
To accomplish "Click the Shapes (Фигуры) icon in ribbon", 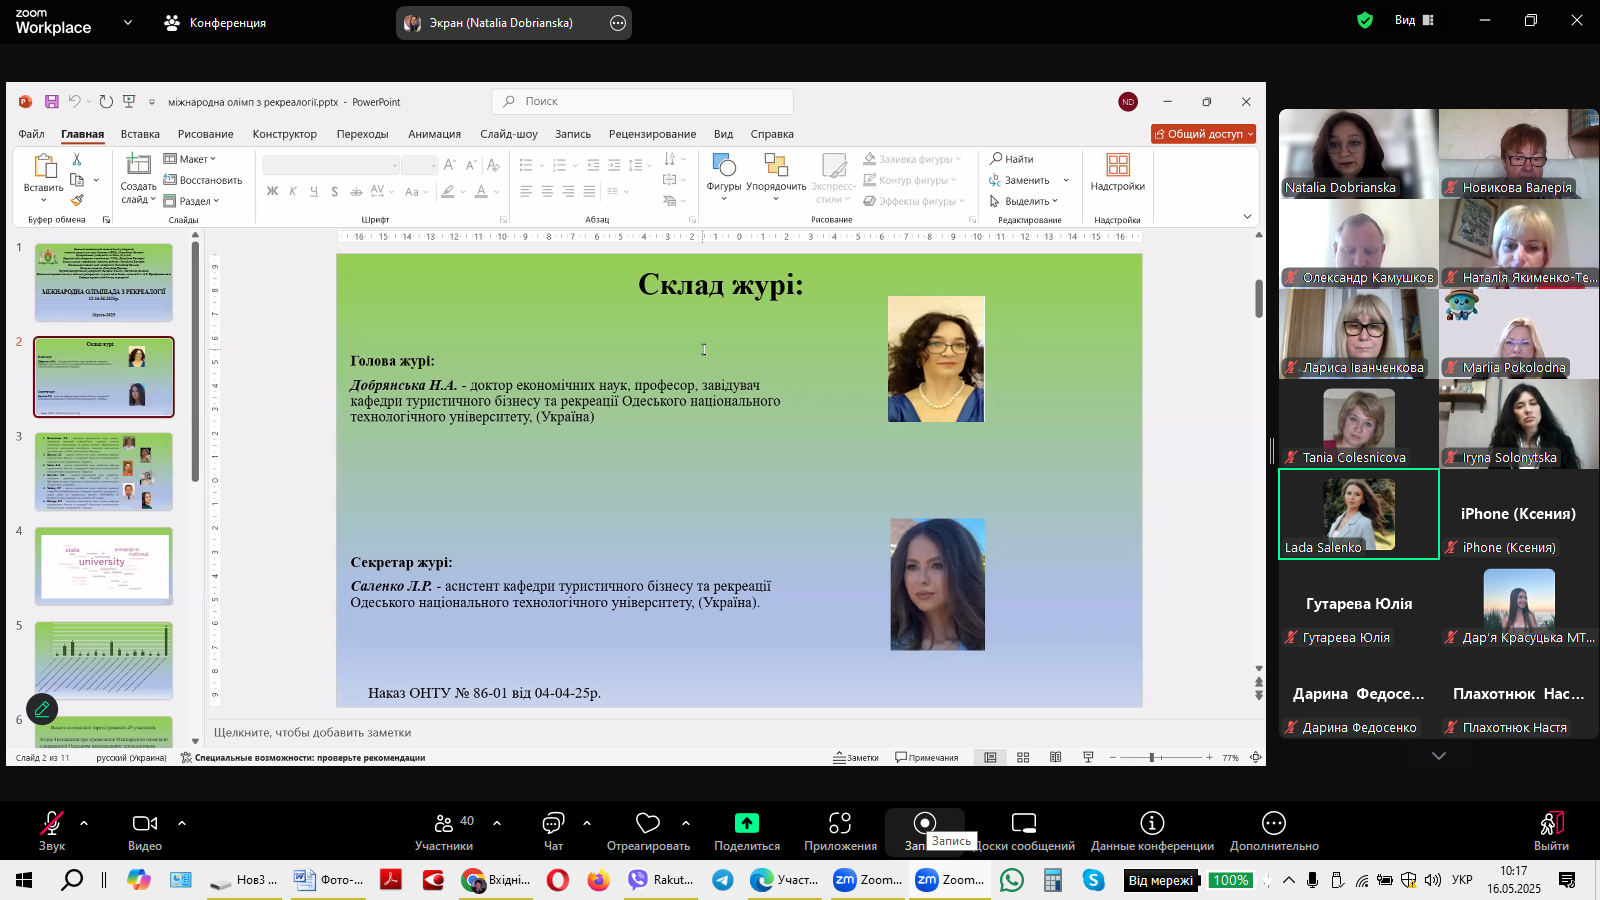I will (x=723, y=166).
